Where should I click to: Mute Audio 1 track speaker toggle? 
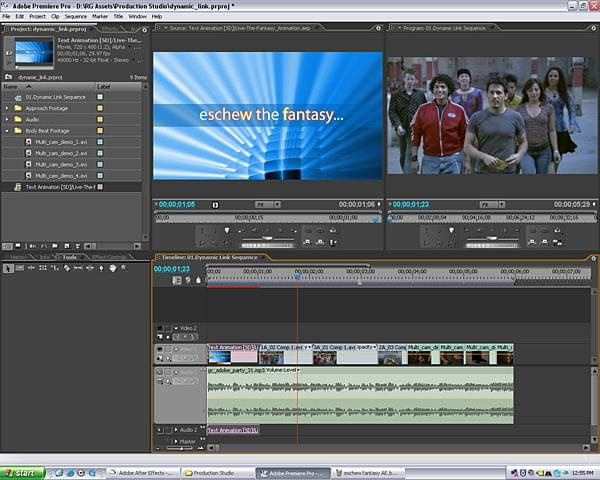160,371
